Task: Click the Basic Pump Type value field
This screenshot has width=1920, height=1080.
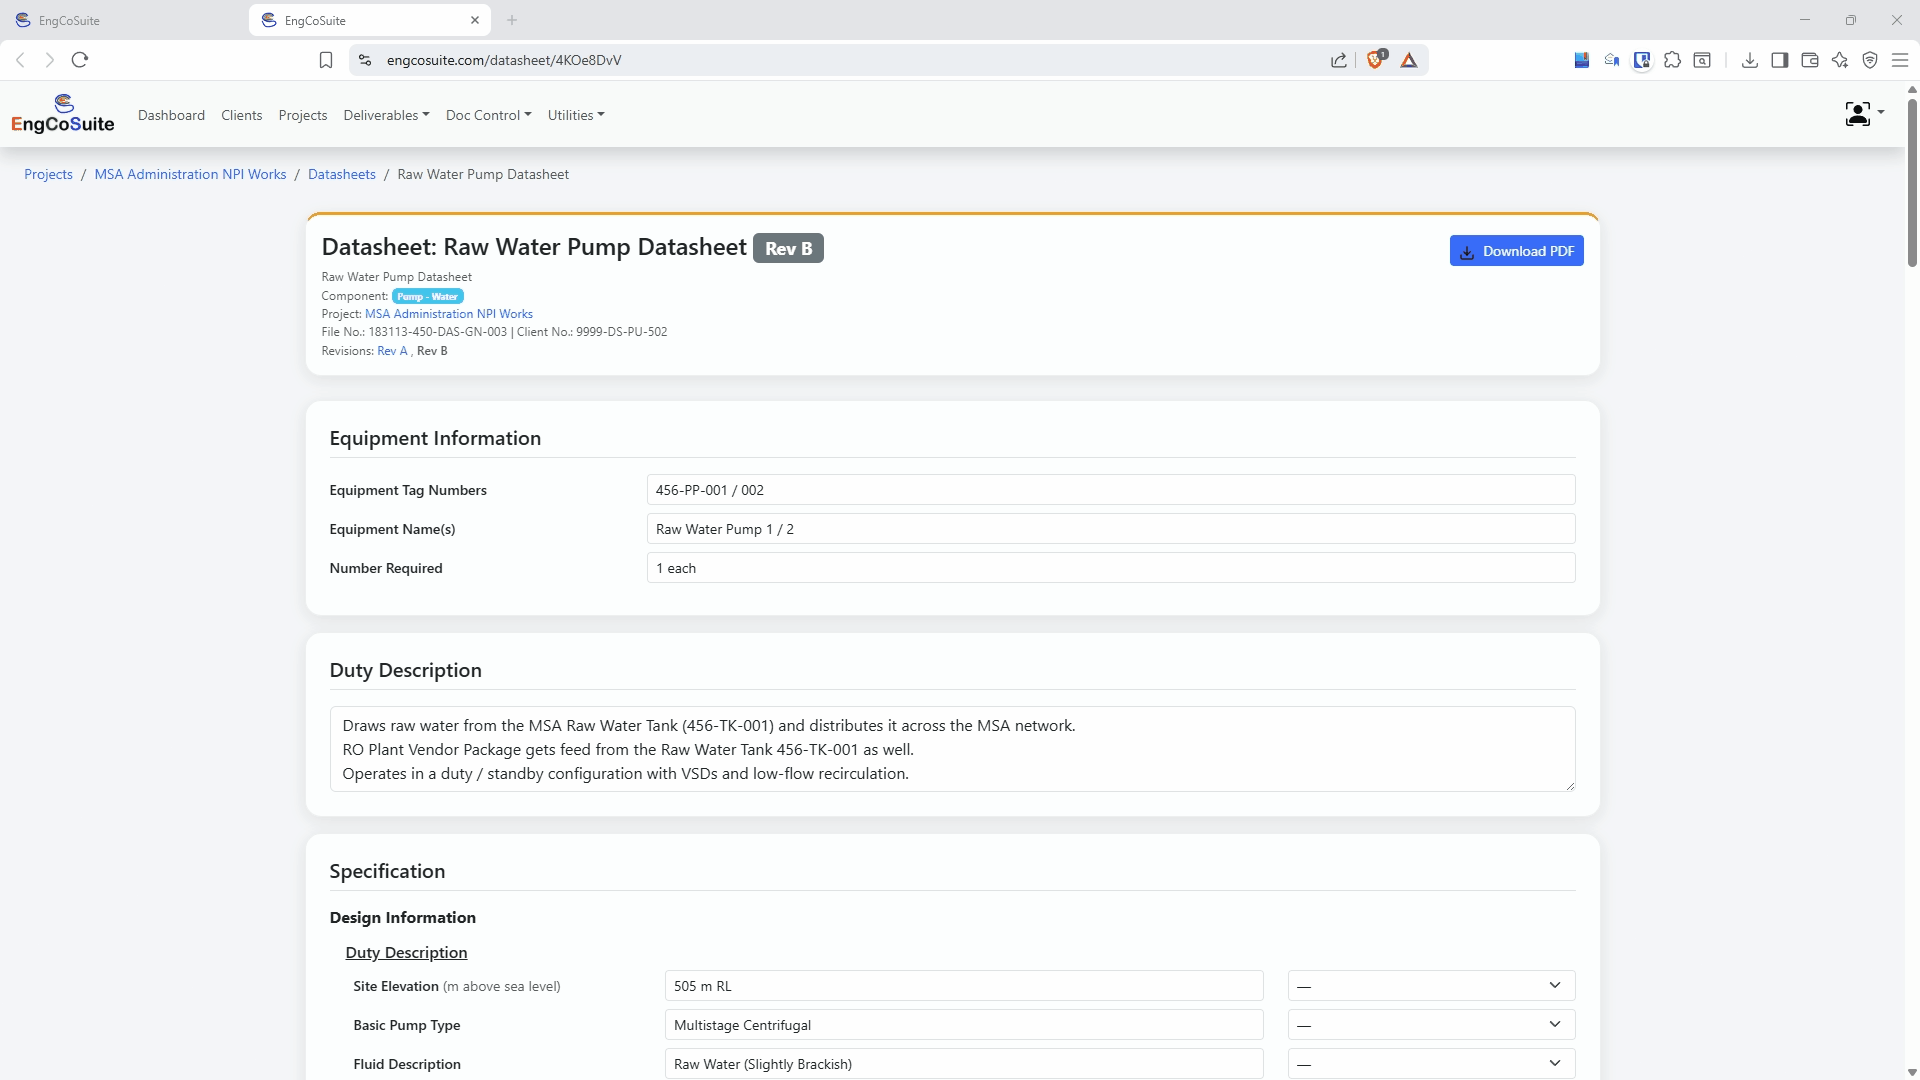Action: pos(964,1025)
